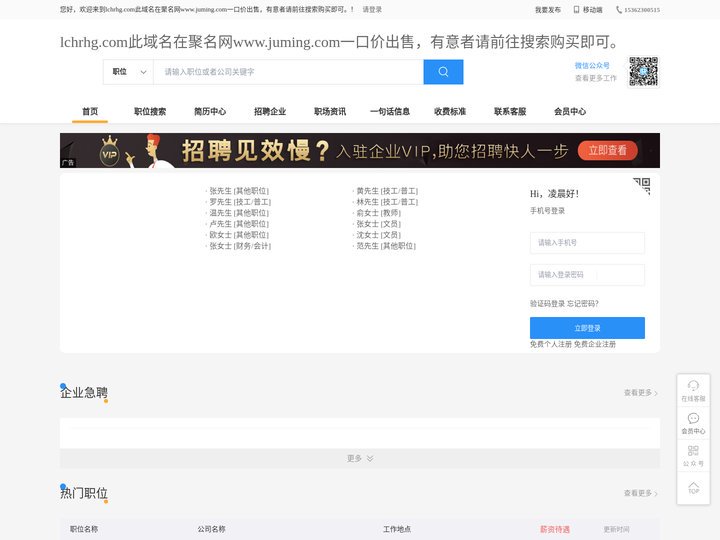720x540 pixels.
Task: Open the 职位搜索 menu item
Action: (x=150, y=111)
